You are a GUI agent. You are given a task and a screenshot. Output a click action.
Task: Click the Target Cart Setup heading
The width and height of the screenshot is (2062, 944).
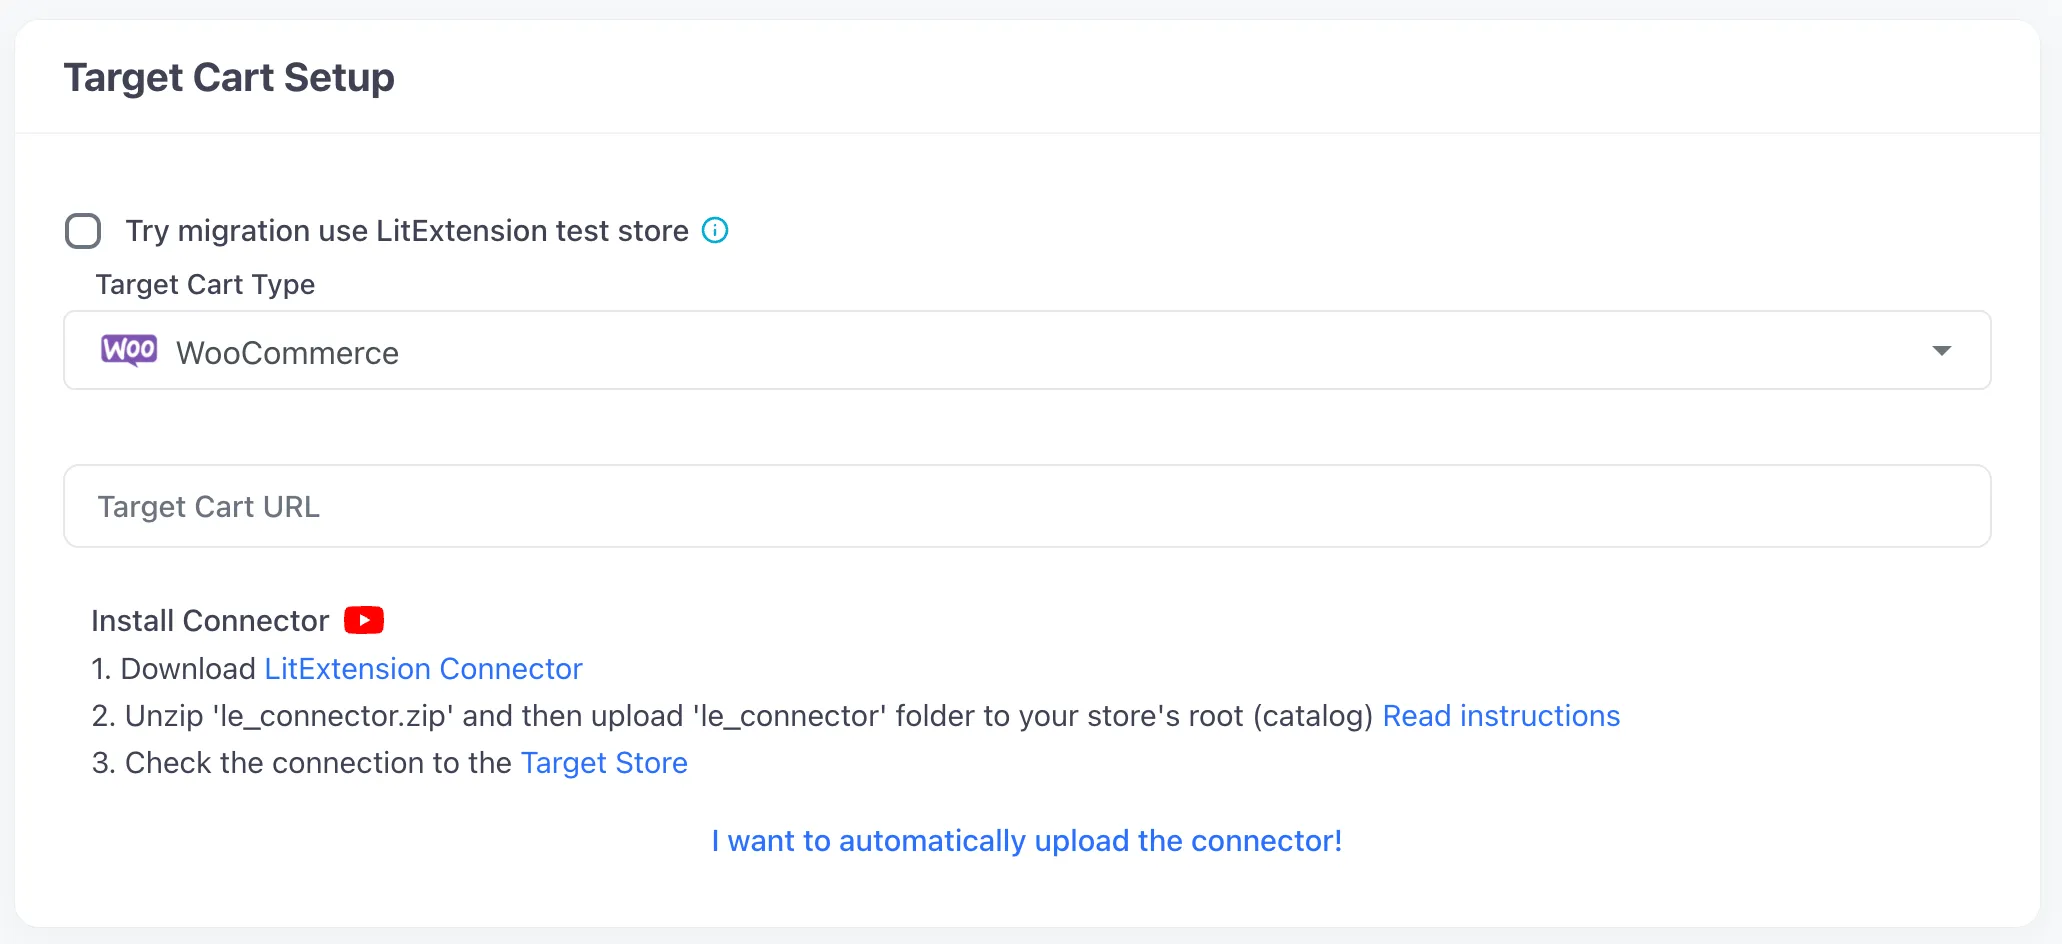point(229,77)
